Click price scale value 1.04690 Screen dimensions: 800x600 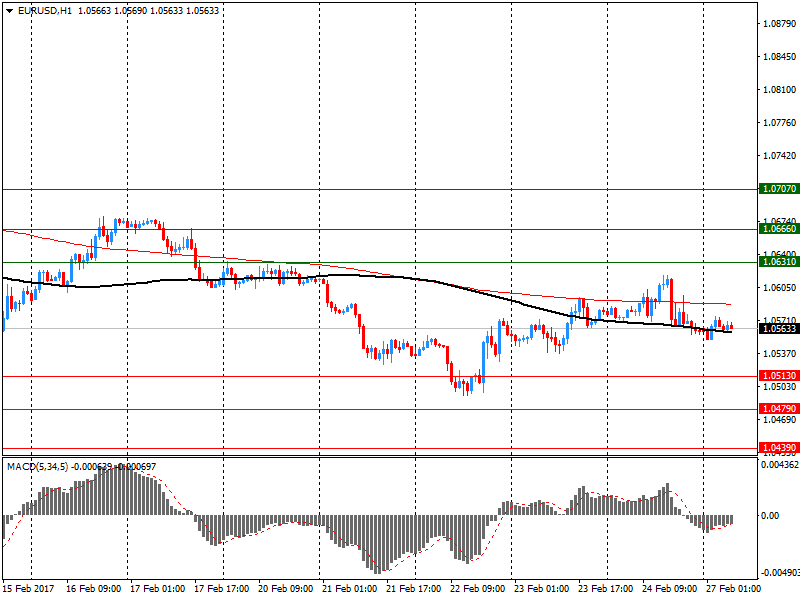click(779, 420)
